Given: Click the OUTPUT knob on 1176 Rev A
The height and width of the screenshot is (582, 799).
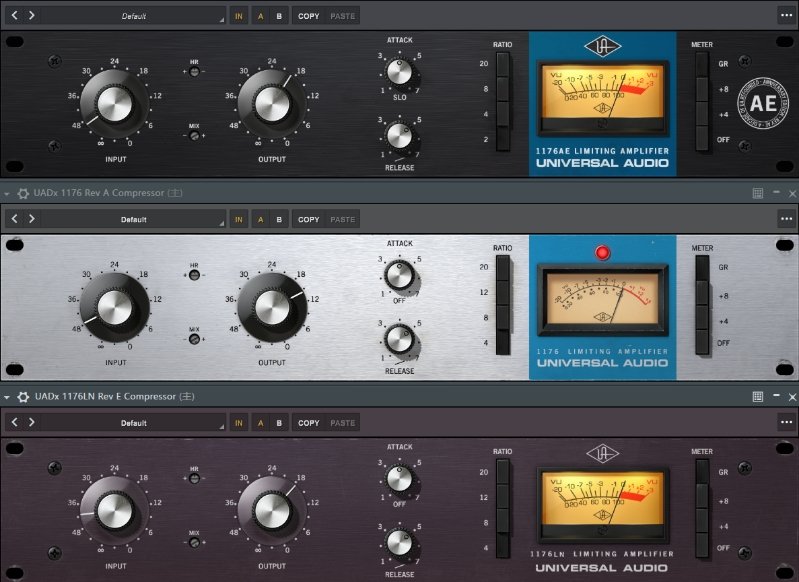Looking at the screenshot, I should coord(272,307).
